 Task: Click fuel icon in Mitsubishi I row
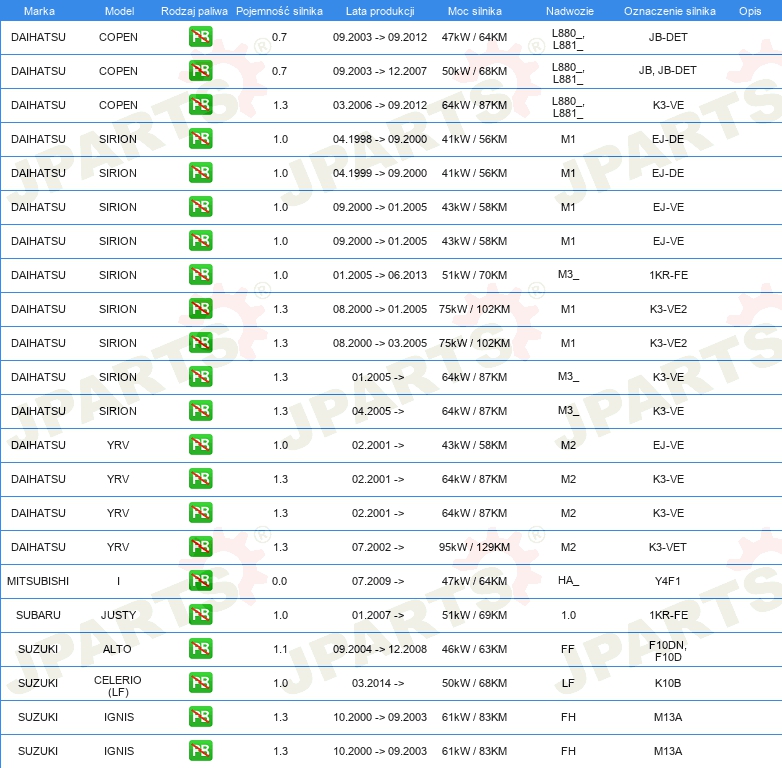click(200, 580)
